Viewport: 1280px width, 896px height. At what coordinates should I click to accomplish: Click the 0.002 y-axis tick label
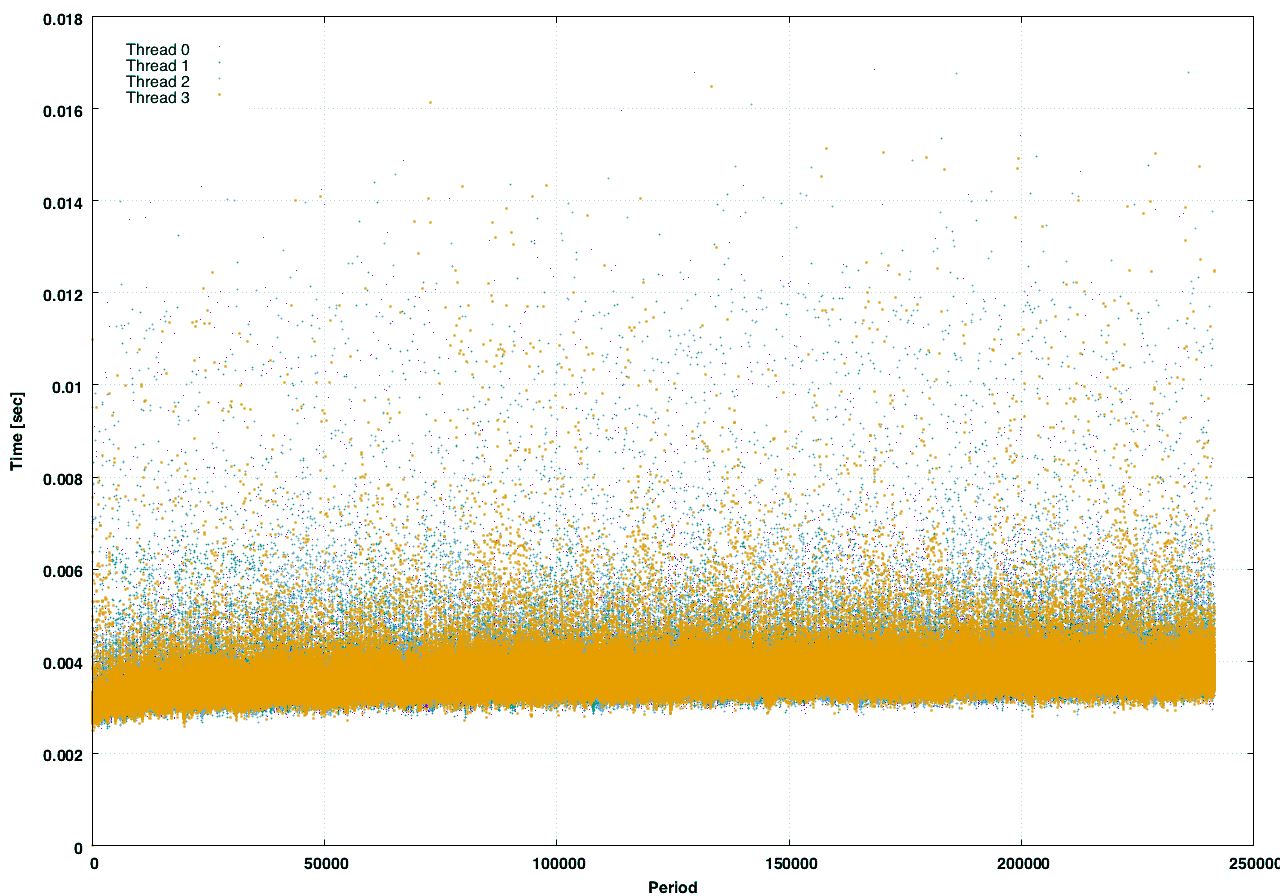(63, 755)
